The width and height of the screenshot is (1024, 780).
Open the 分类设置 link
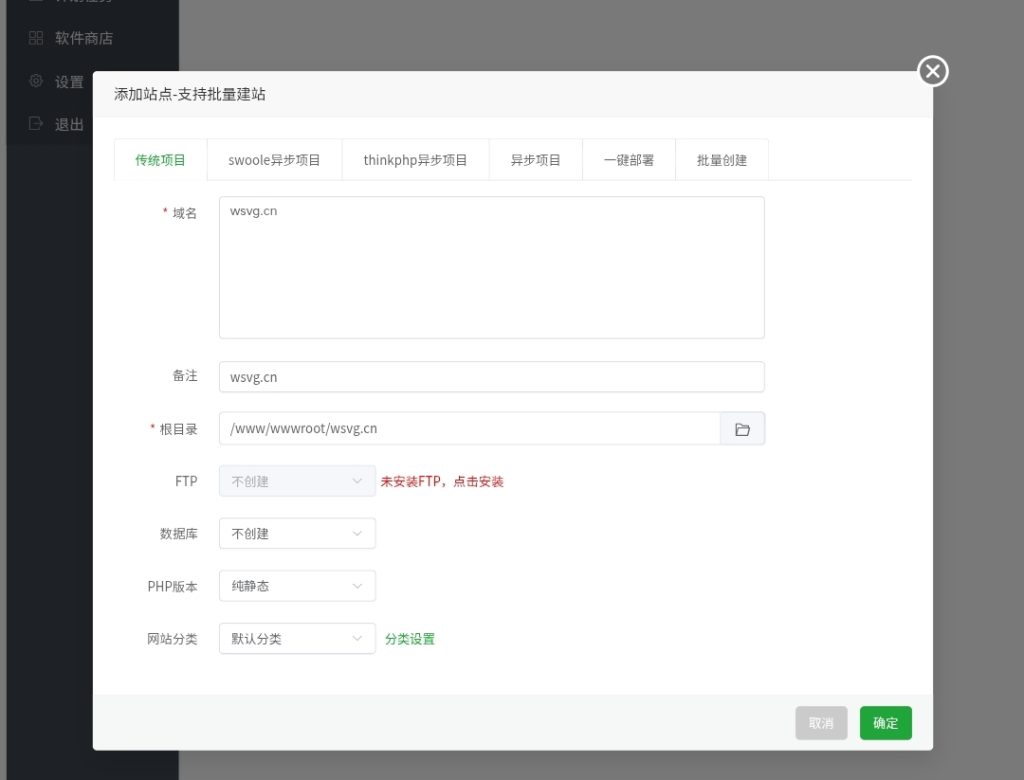pos(409,638)
